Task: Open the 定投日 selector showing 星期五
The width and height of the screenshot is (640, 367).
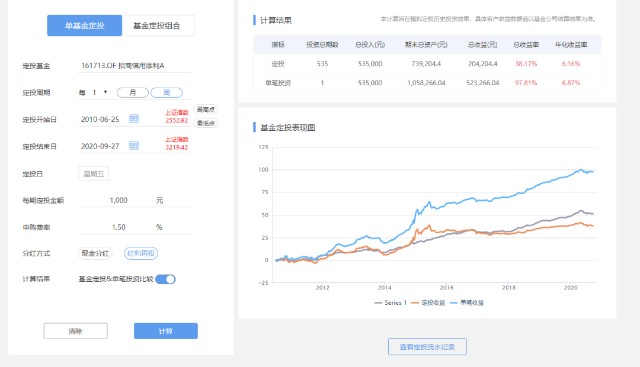Action: click(93, 174)
